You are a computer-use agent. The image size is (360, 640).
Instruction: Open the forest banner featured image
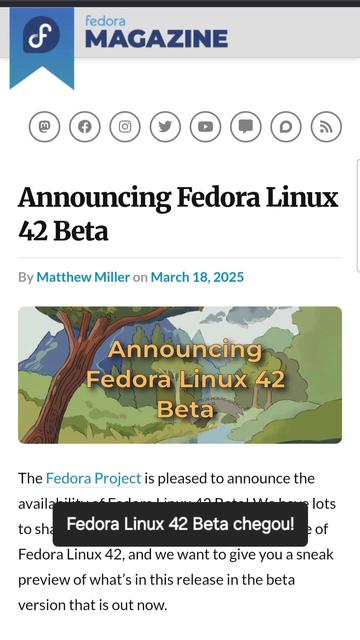click(180, 375)
